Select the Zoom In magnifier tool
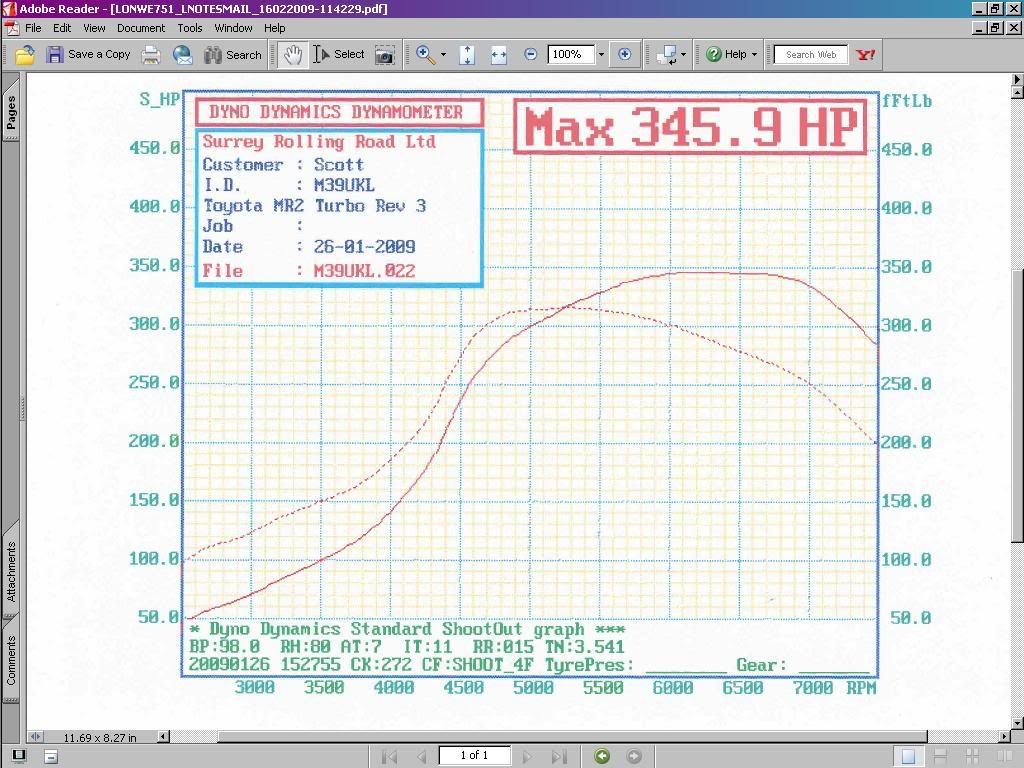The image size is (1024, 768). (426, 55)
